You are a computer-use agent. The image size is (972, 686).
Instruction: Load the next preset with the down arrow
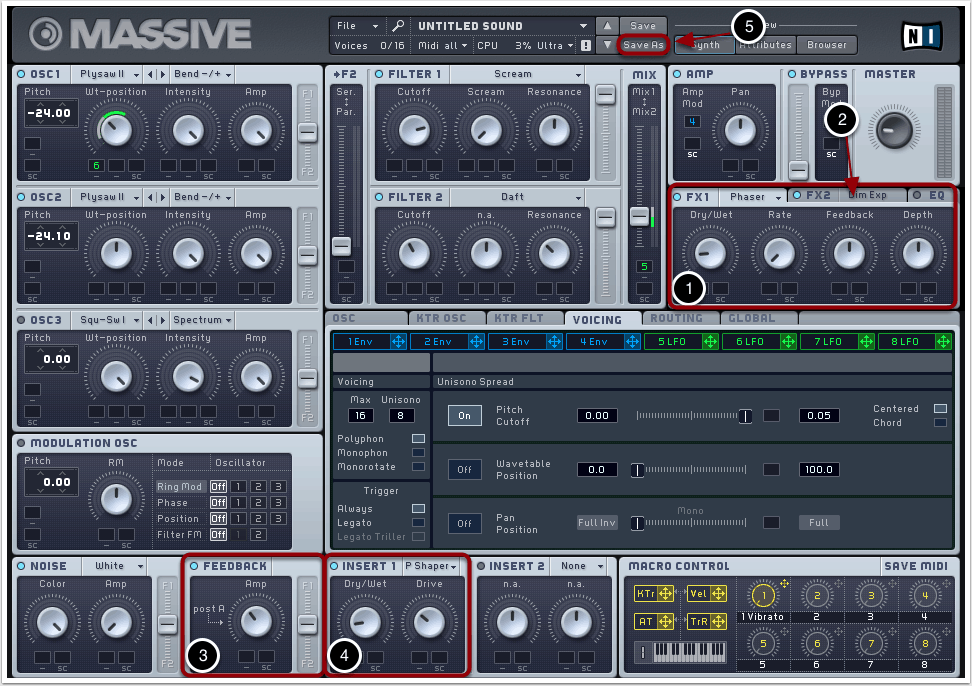607,45
